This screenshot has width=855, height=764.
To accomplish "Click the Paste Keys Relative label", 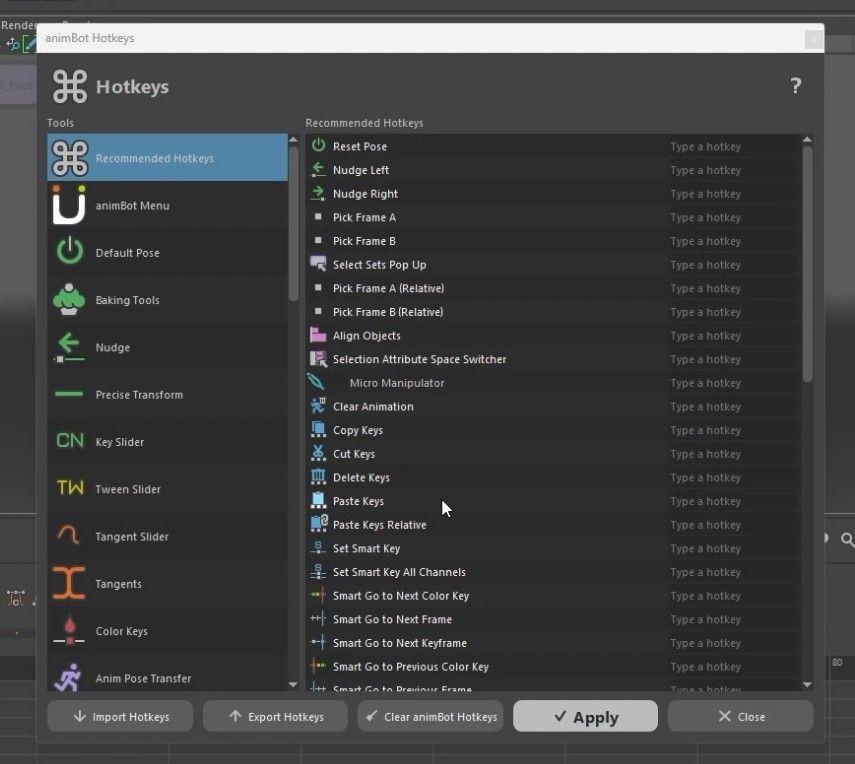I will coord(380,525).
